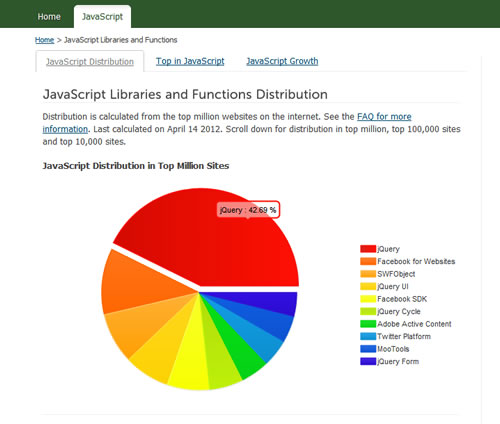
Task: Click the jQuery Form purple swatch
Action: 368,361
